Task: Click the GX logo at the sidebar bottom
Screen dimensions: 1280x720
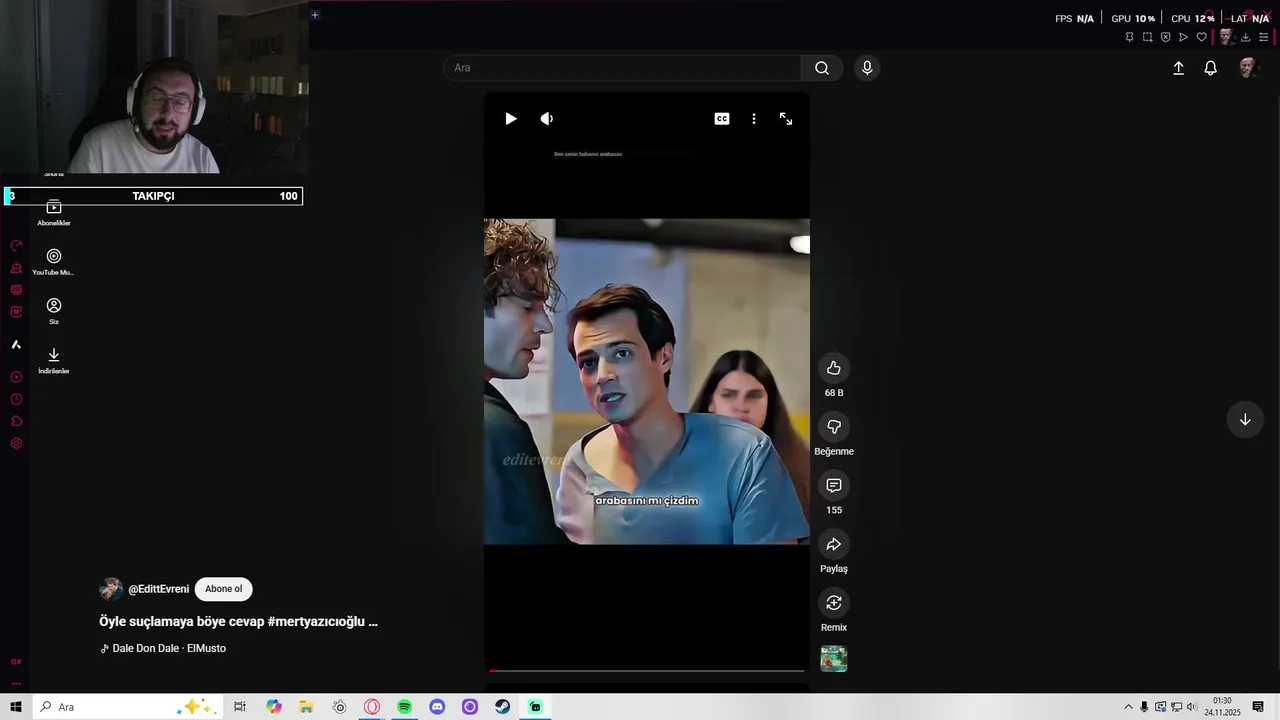Action: (16, 661)
